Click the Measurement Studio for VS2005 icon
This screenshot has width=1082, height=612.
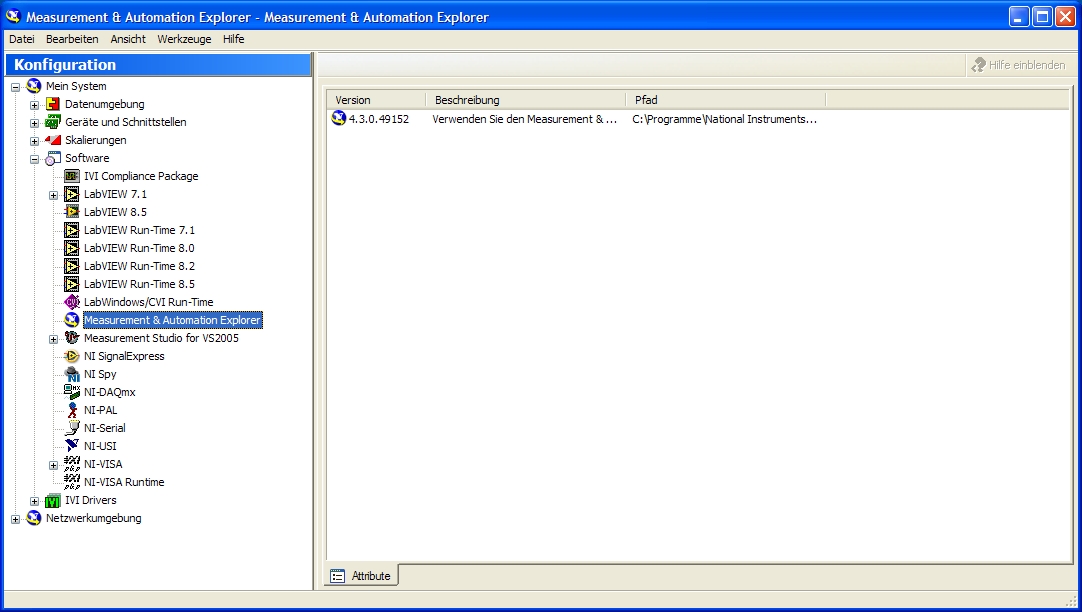point(72,337)
